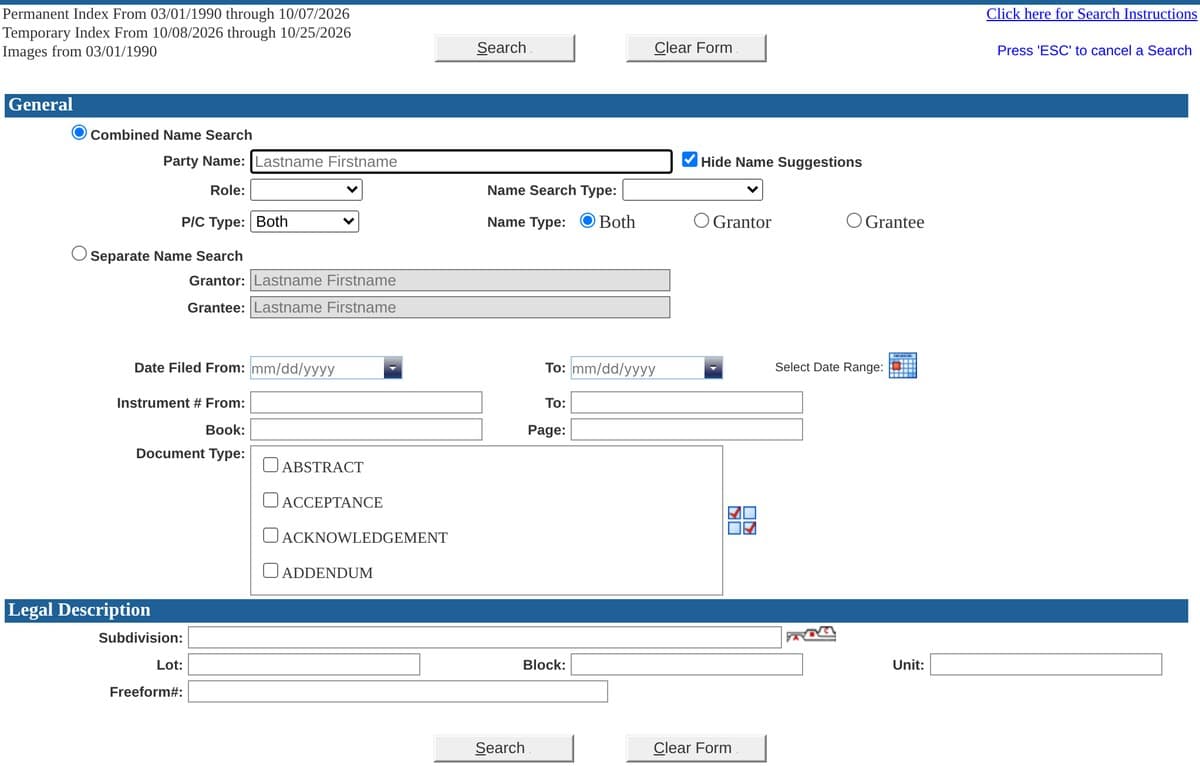The height and width of the screenshot is (766, 1200).
Task: Check the ACKNOWLEDGEMENT document type
Action: [x=271, y=535]
